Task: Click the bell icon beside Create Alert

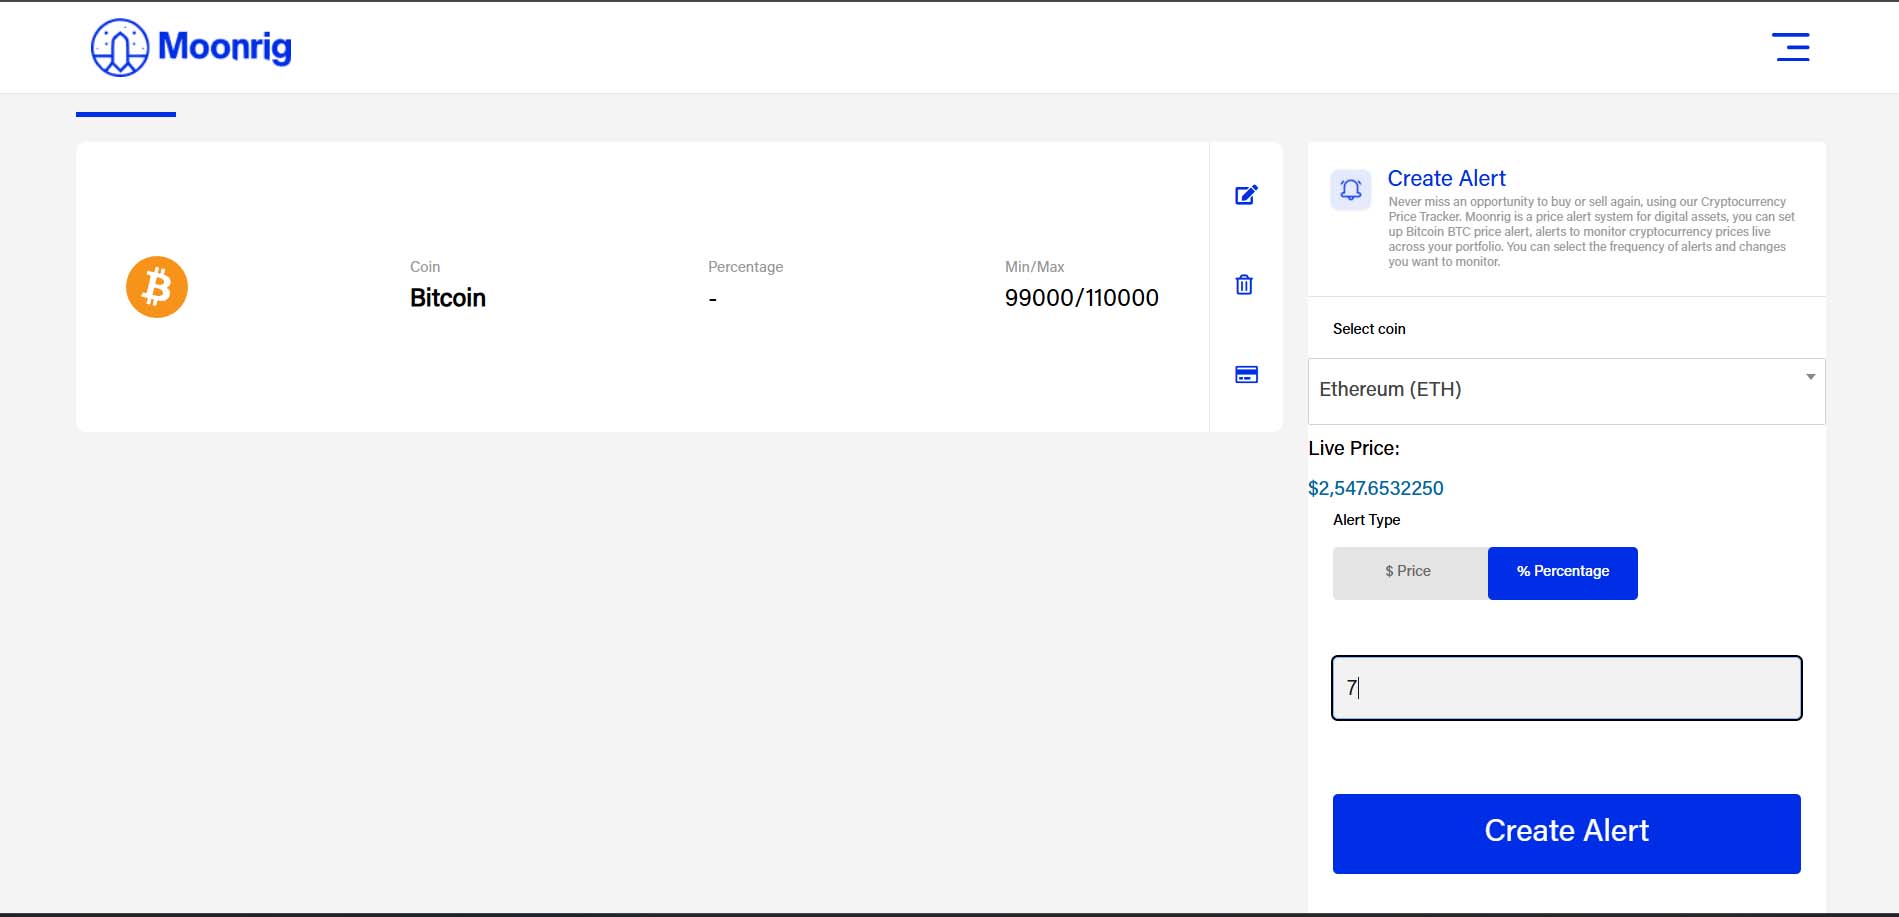Action: click(1350, 189)
